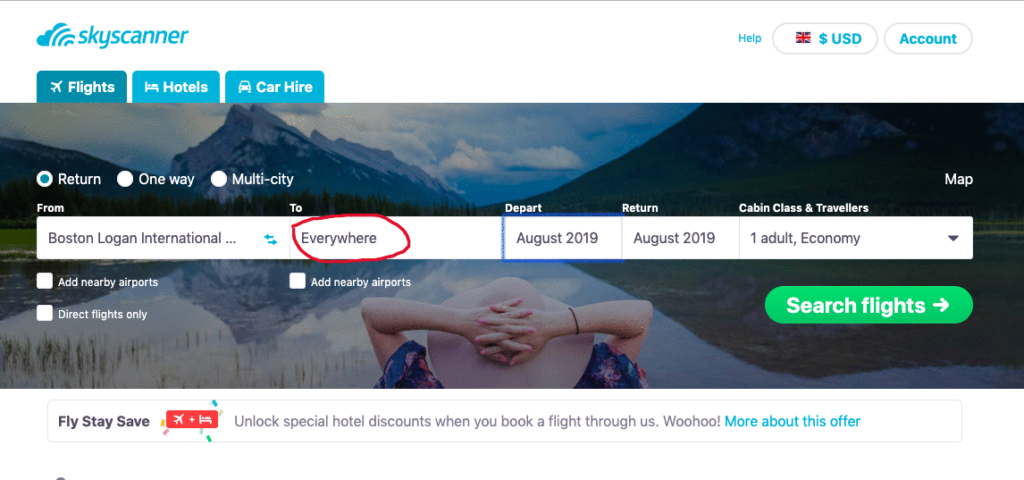This screenshot has width=1024, height=480.
Task: Check the Direct flights only box
Action: click(45, 313)
